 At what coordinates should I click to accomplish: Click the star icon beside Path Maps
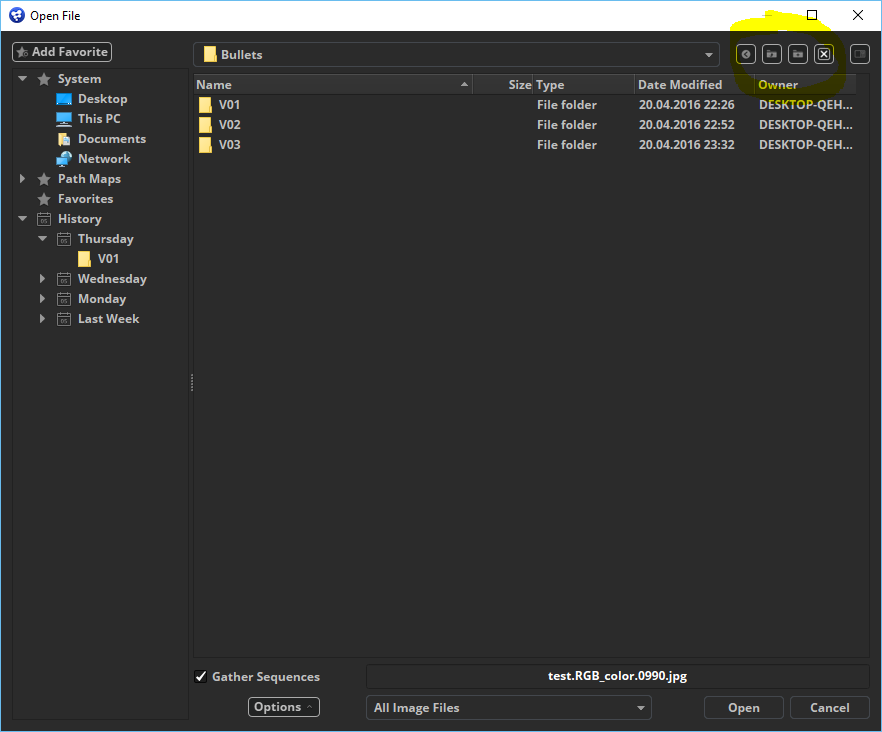[44, 179]
